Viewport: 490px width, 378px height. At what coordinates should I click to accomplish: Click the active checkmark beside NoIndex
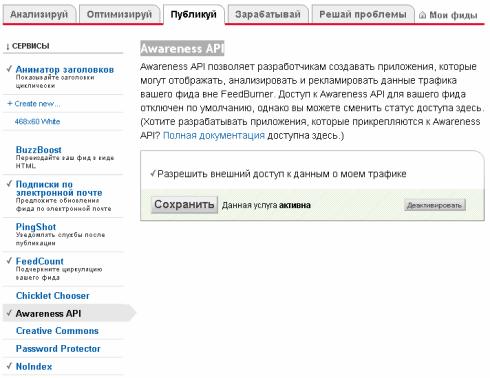click(9, 366)
